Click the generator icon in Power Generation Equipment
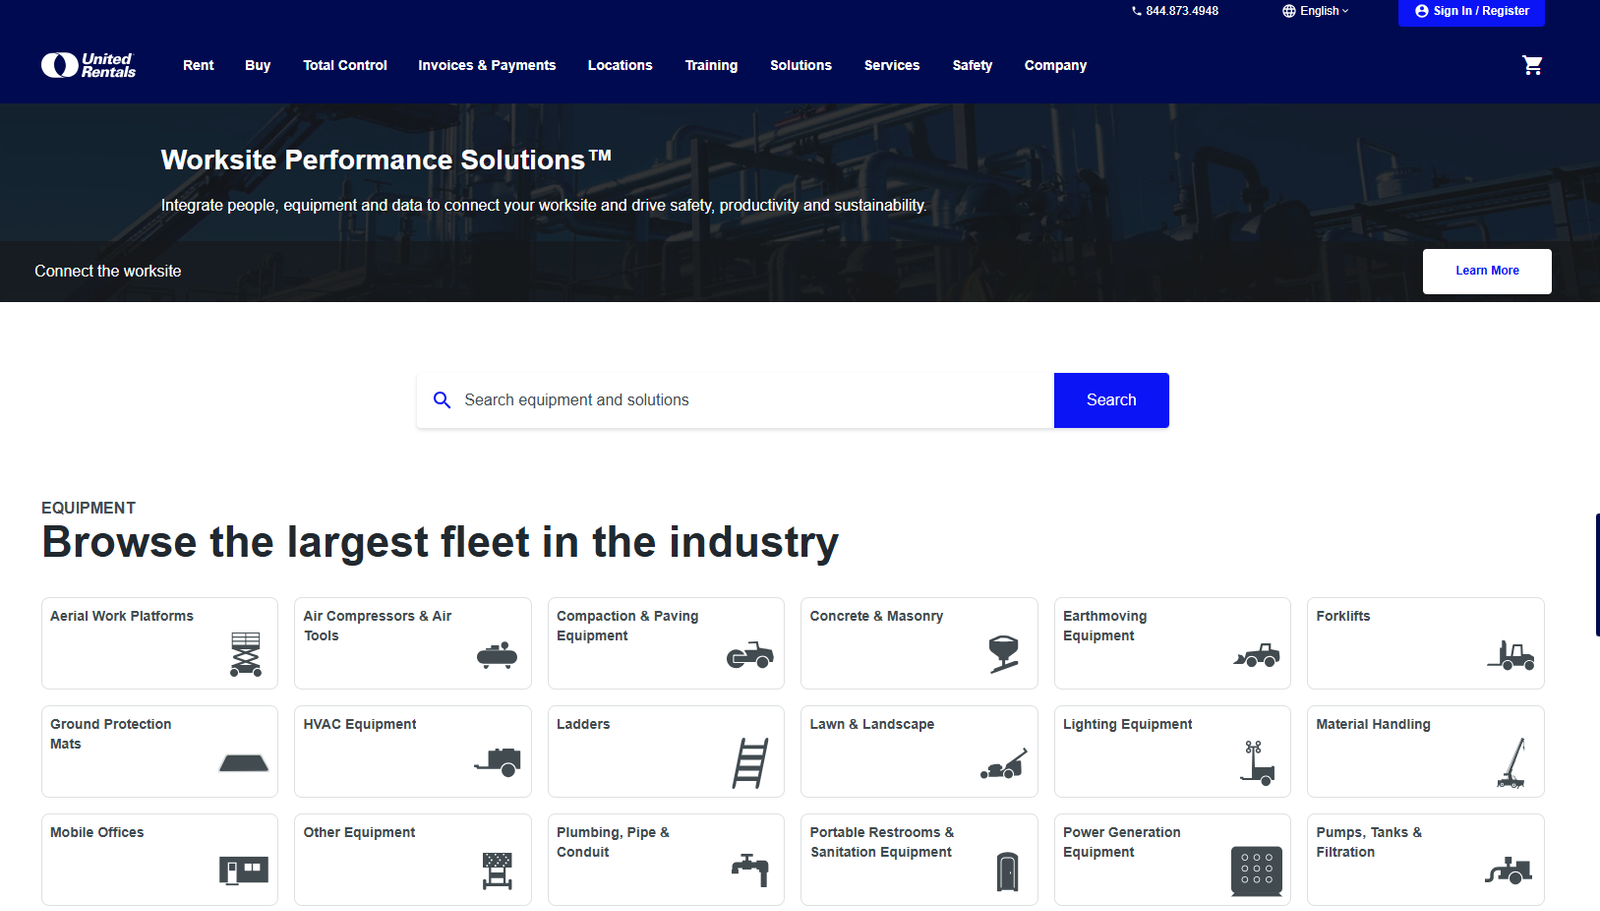 [x=1256, y=871]
